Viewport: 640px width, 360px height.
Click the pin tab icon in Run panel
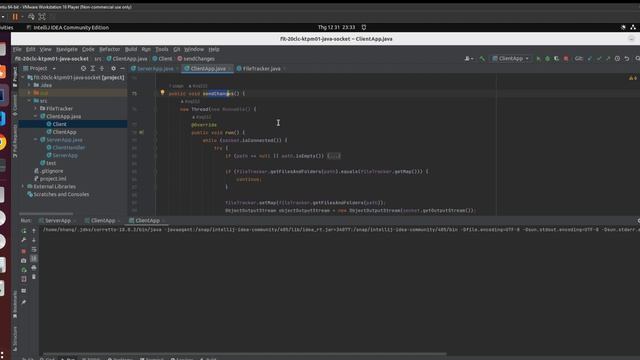coord(24,302)
